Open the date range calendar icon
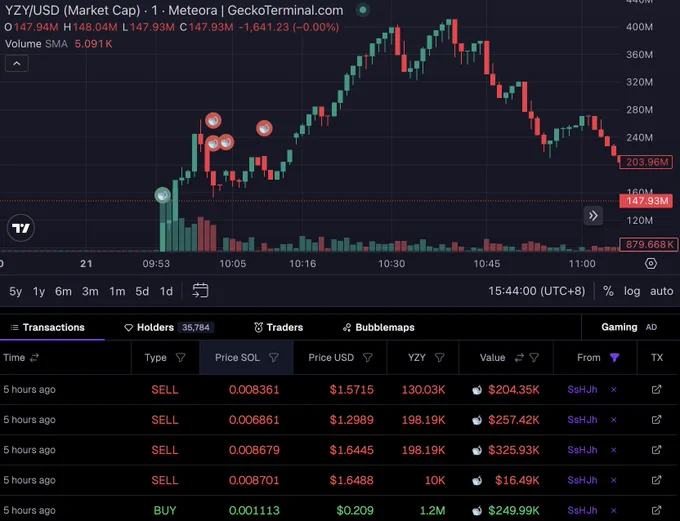Screen dimensions: 680x521 click(200, 291)
